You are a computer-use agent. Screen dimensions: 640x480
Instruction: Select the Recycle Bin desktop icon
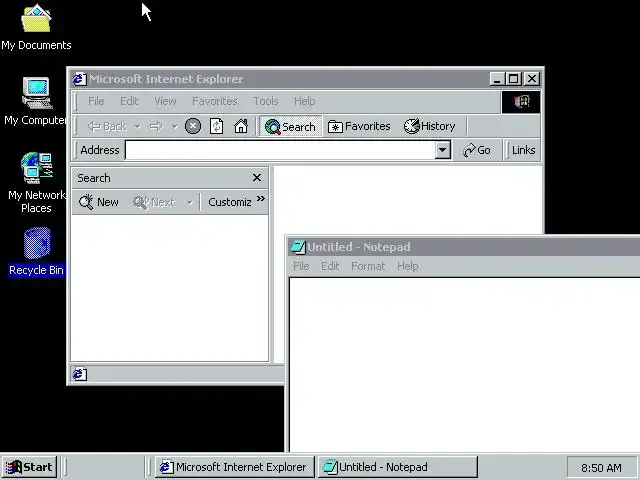37,252
